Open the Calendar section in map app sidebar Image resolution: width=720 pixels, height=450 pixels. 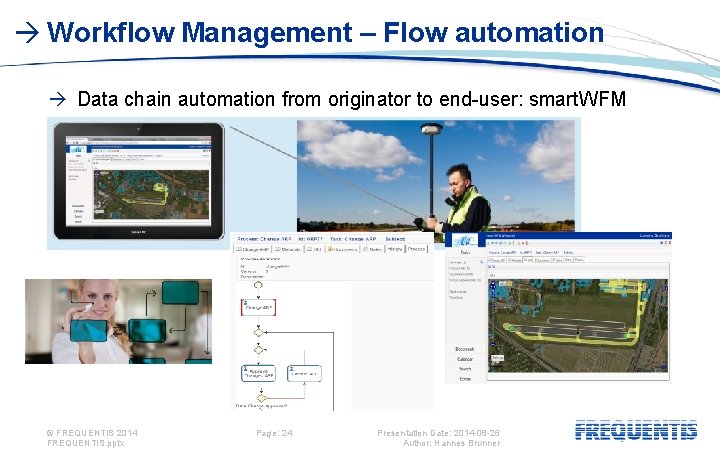tap(465, 359)
